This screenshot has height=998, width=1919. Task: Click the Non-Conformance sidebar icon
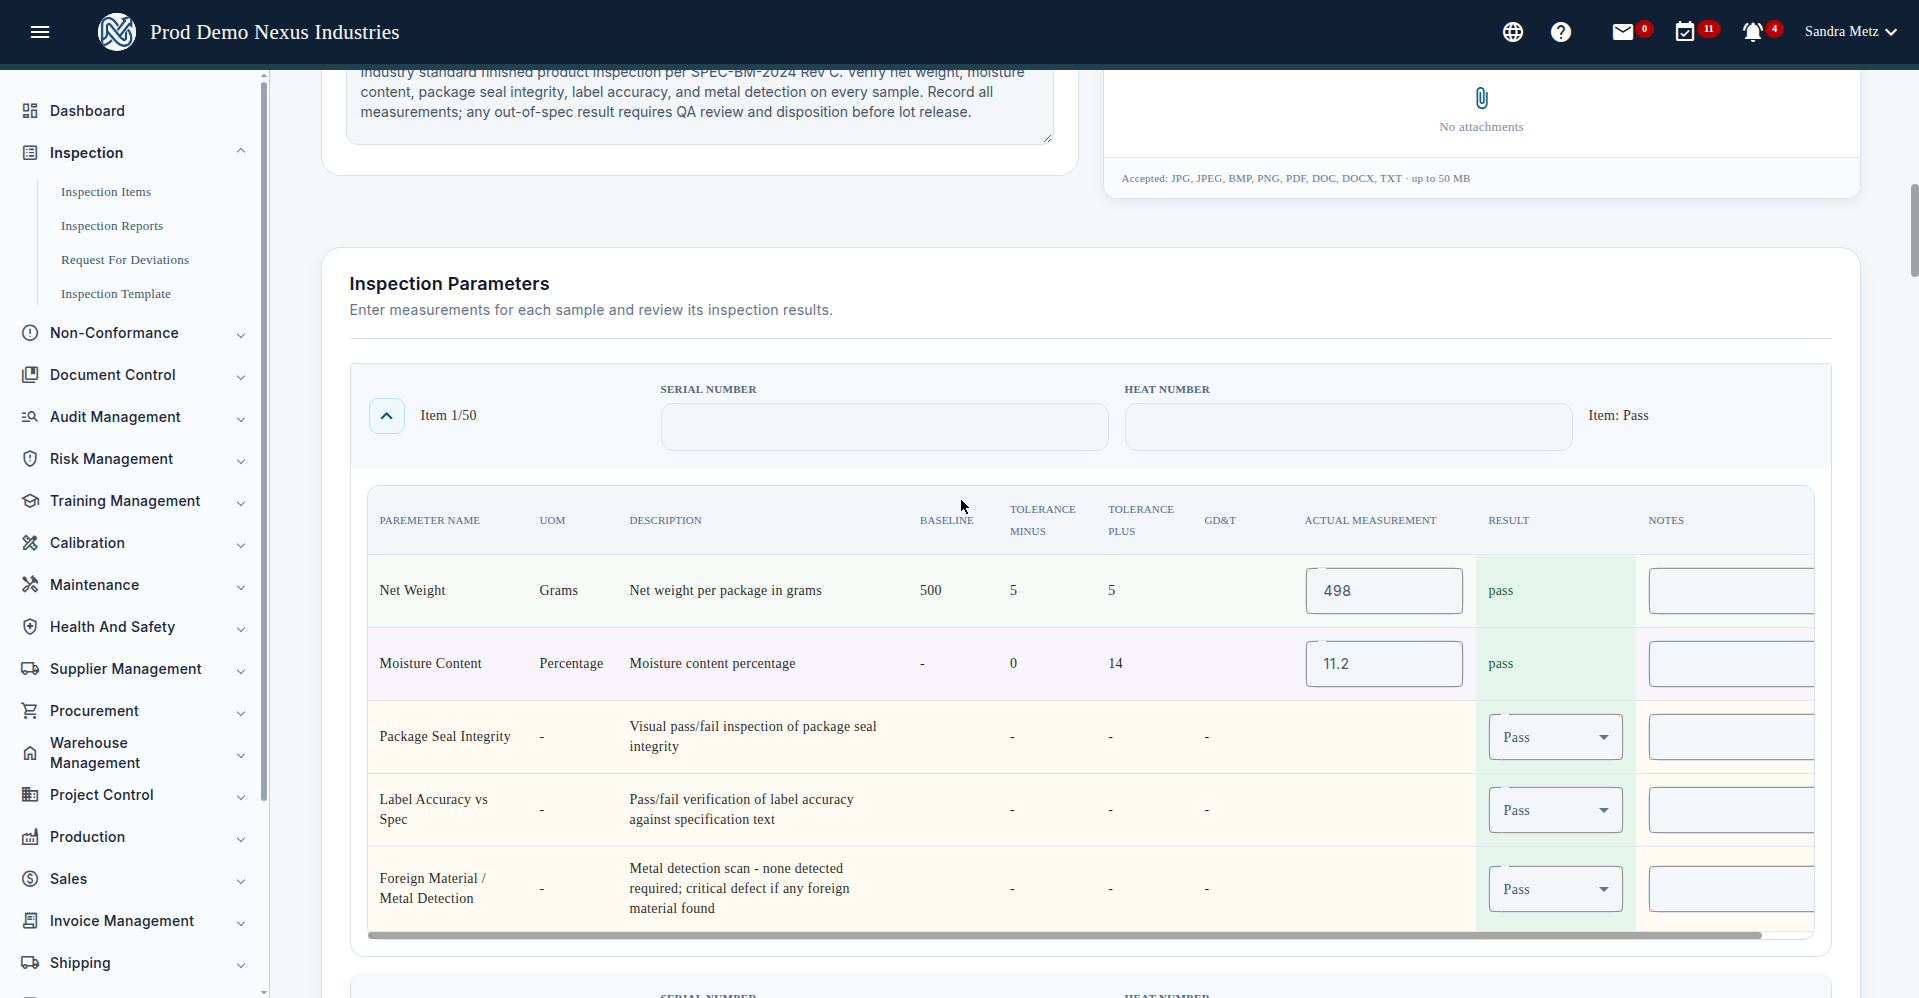click(x=30, y=333)
